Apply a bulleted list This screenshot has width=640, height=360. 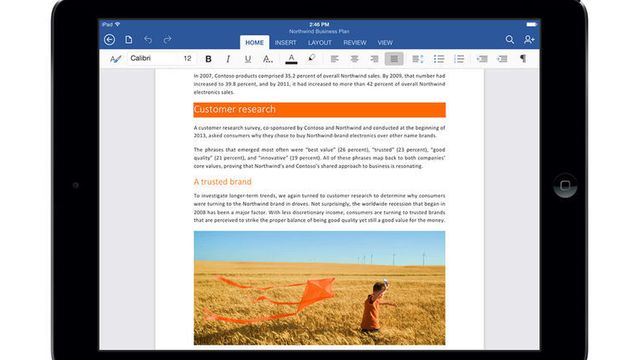[x=439, y=59]
